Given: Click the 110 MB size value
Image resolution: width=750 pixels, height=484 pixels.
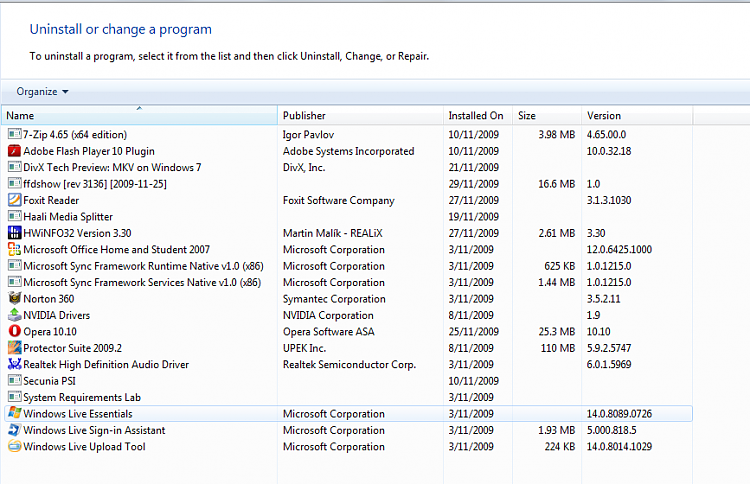Looking at the screenshot, I should point(558,348).
